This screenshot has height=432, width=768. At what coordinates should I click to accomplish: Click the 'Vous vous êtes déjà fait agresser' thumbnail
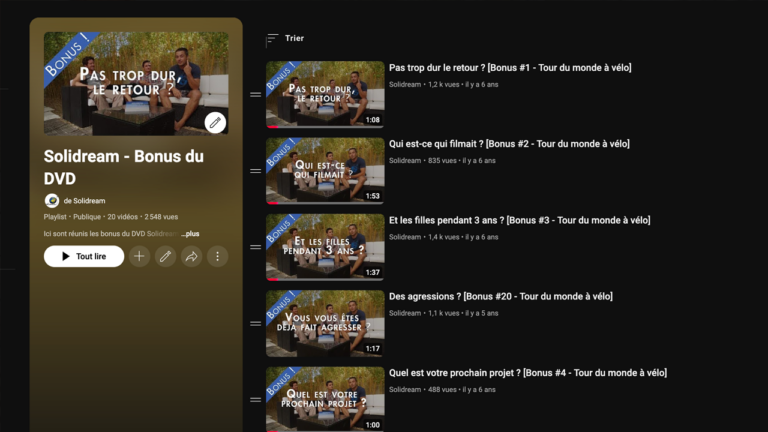tap(325, 324)
